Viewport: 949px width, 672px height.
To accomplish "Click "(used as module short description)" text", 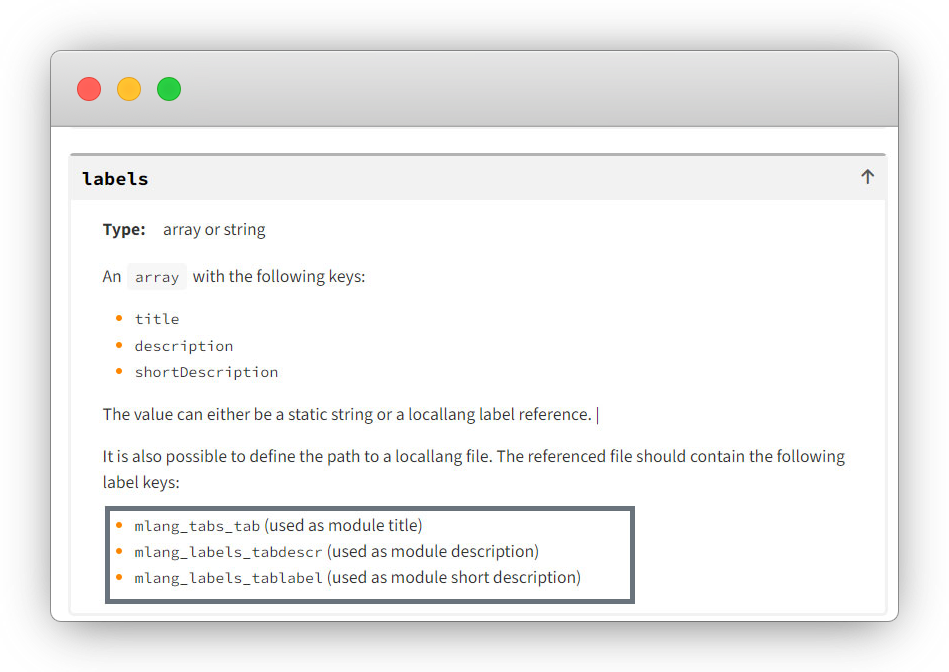I will pyautogui.click(x=454, y=577).
